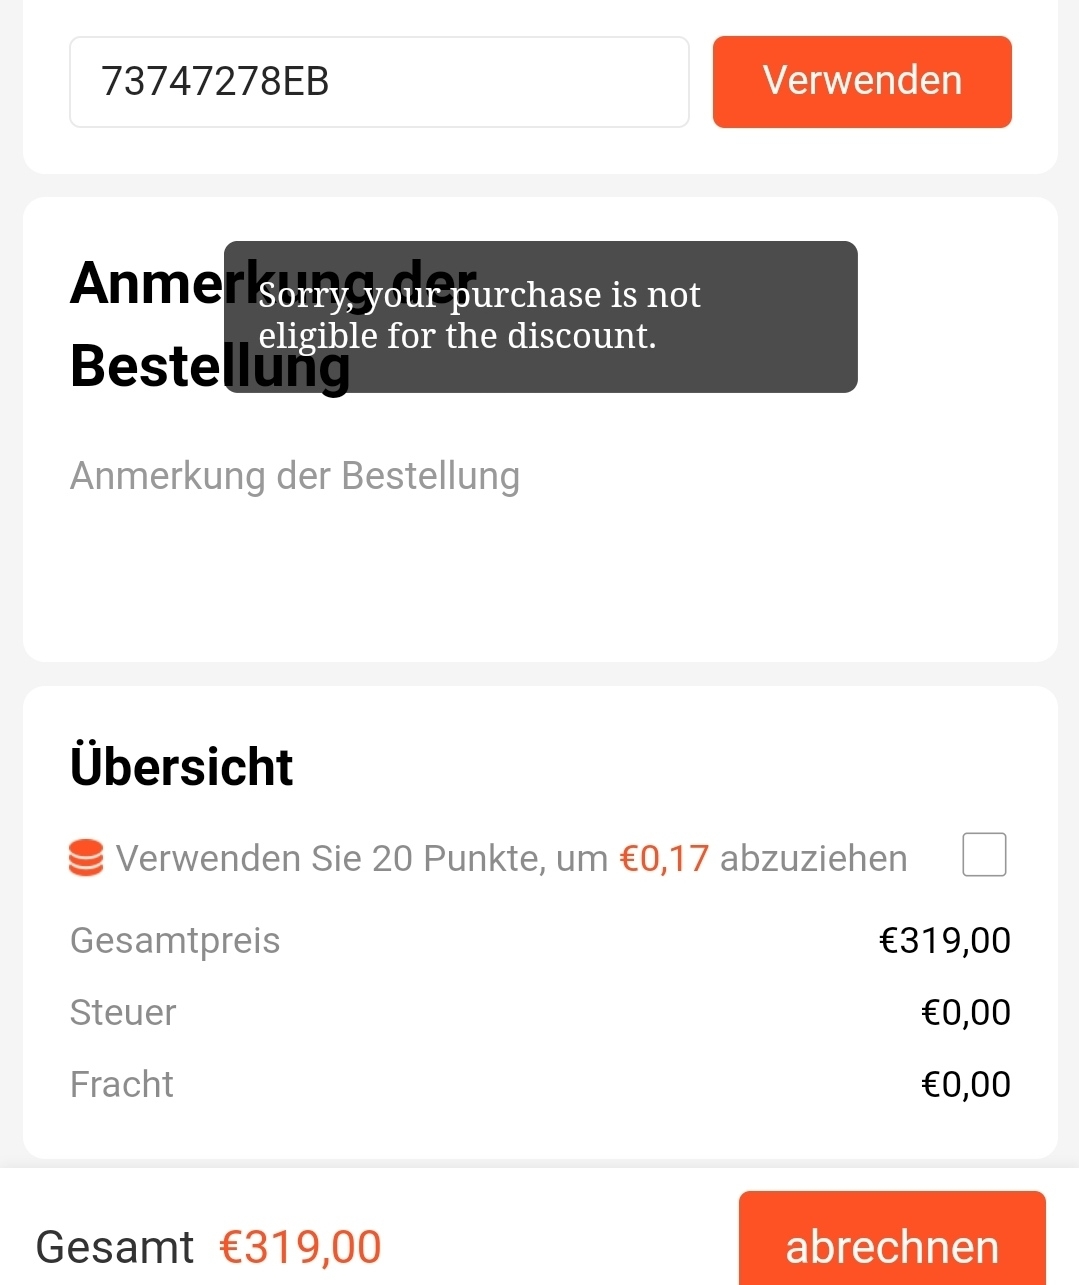
Task: Tap the Gesamt label in the bottom bar
Action: 115,1247
